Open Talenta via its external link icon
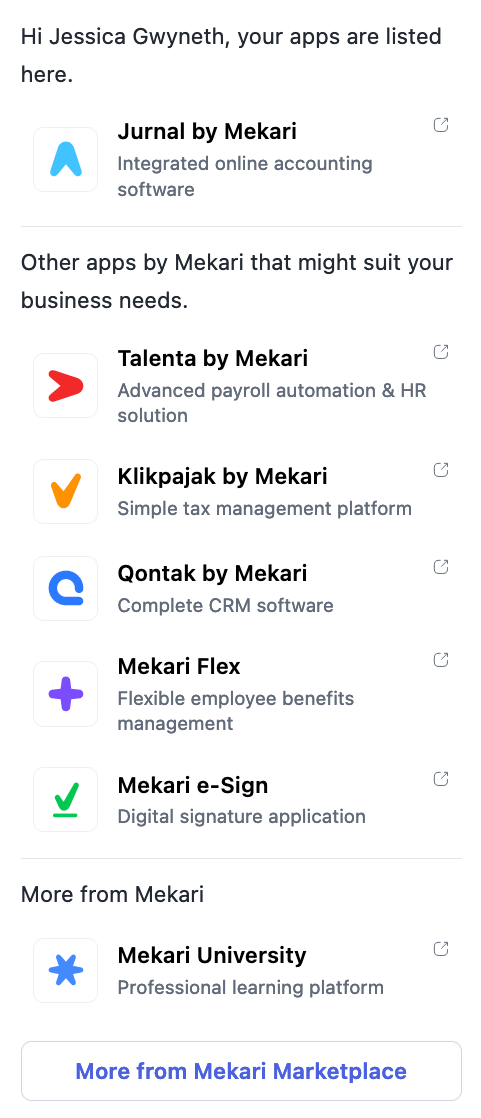 click(x=441, y=352)
